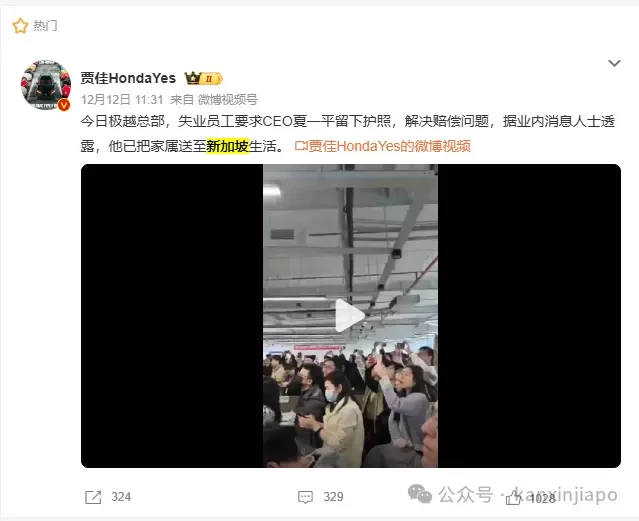The width and height of the screenshot is (639, 521).
Task: Click the 324 repost count
Action: click(x=121, y=497)
